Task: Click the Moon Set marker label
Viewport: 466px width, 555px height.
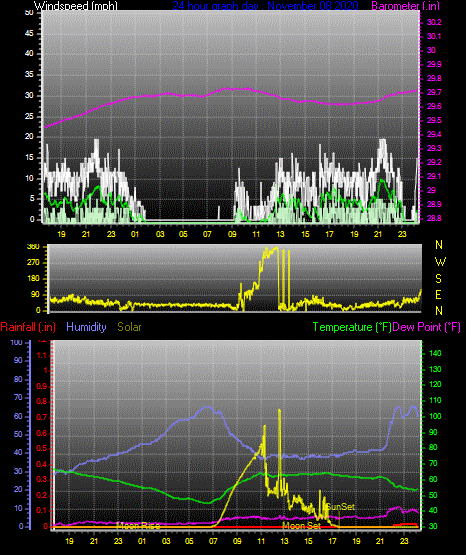Action: pos(301,526)
